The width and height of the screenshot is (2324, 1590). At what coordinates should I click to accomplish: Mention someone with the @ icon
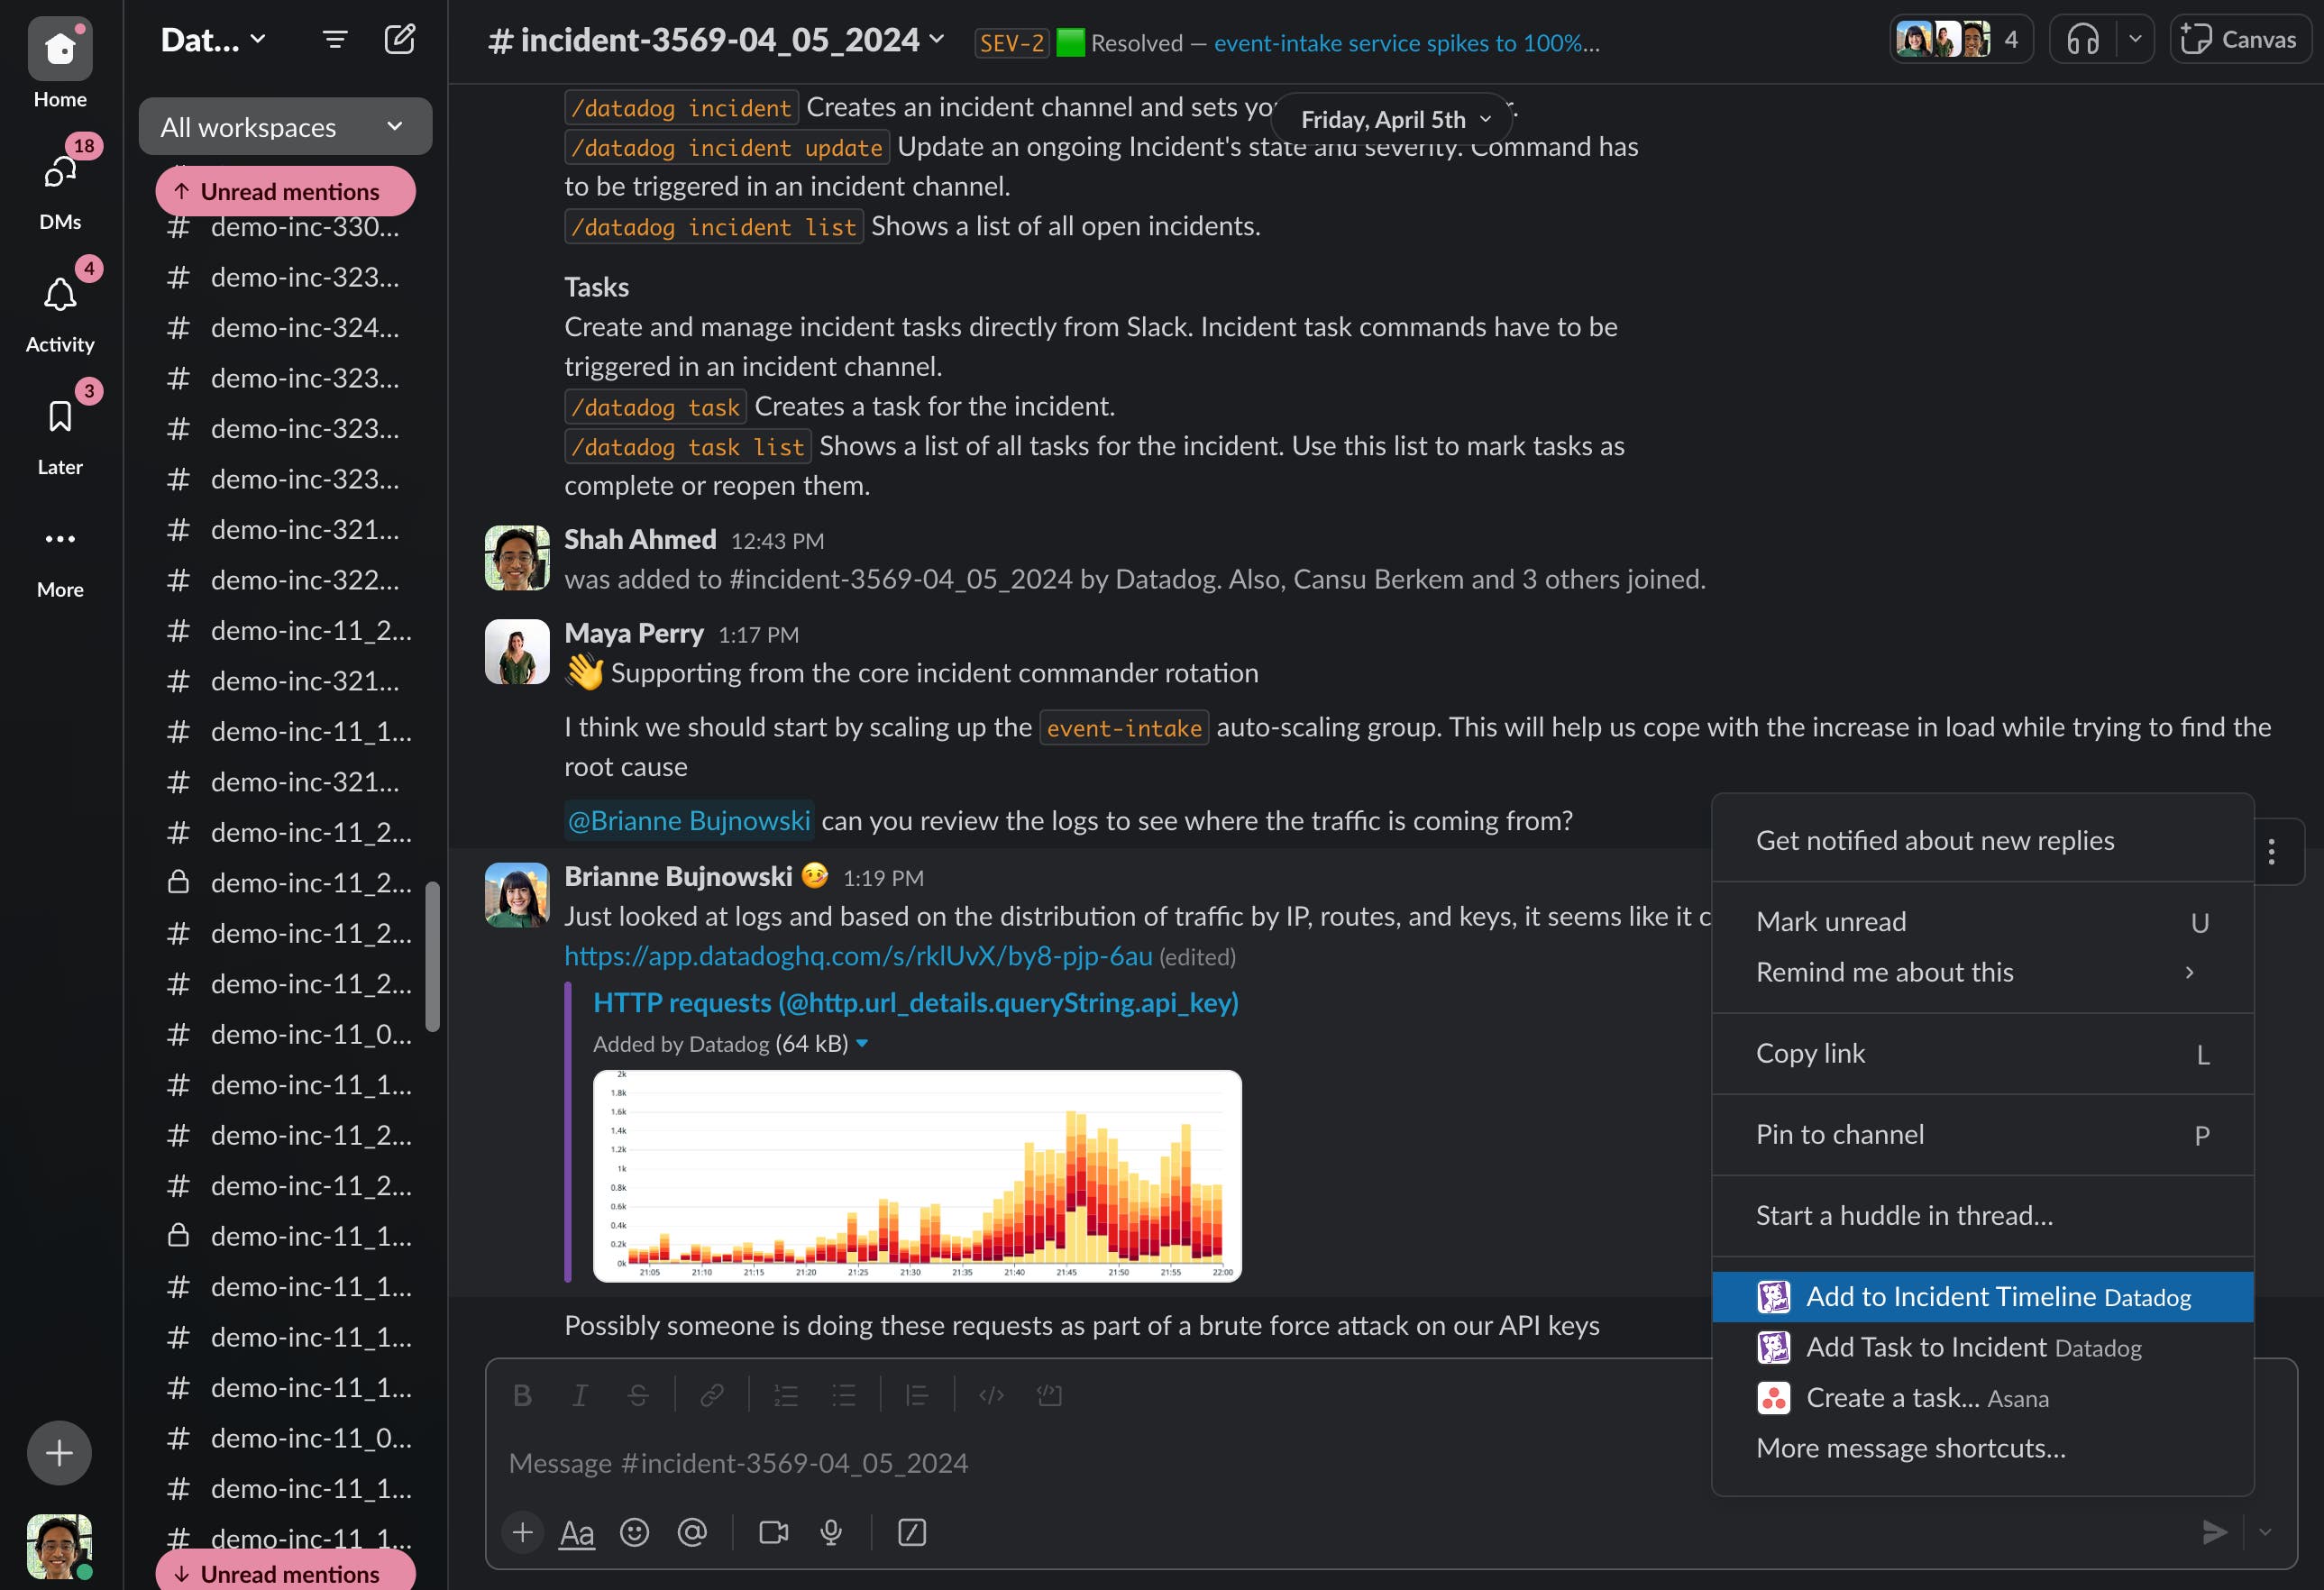click(693, 1532)
